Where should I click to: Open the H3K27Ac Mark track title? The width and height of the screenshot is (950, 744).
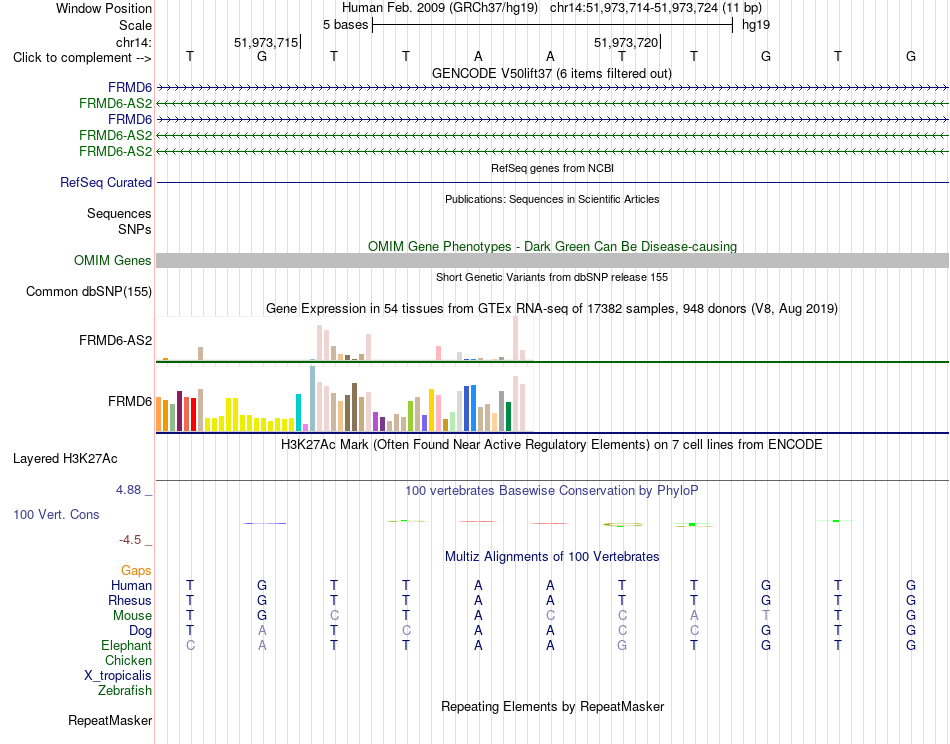point(552,445)
